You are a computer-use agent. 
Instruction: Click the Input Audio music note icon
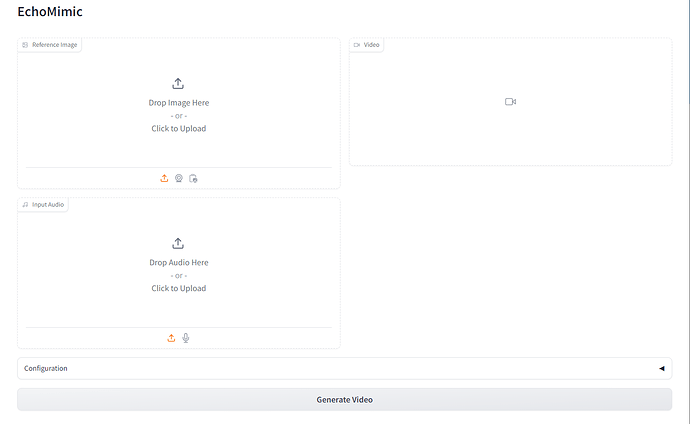click(25, 205)
